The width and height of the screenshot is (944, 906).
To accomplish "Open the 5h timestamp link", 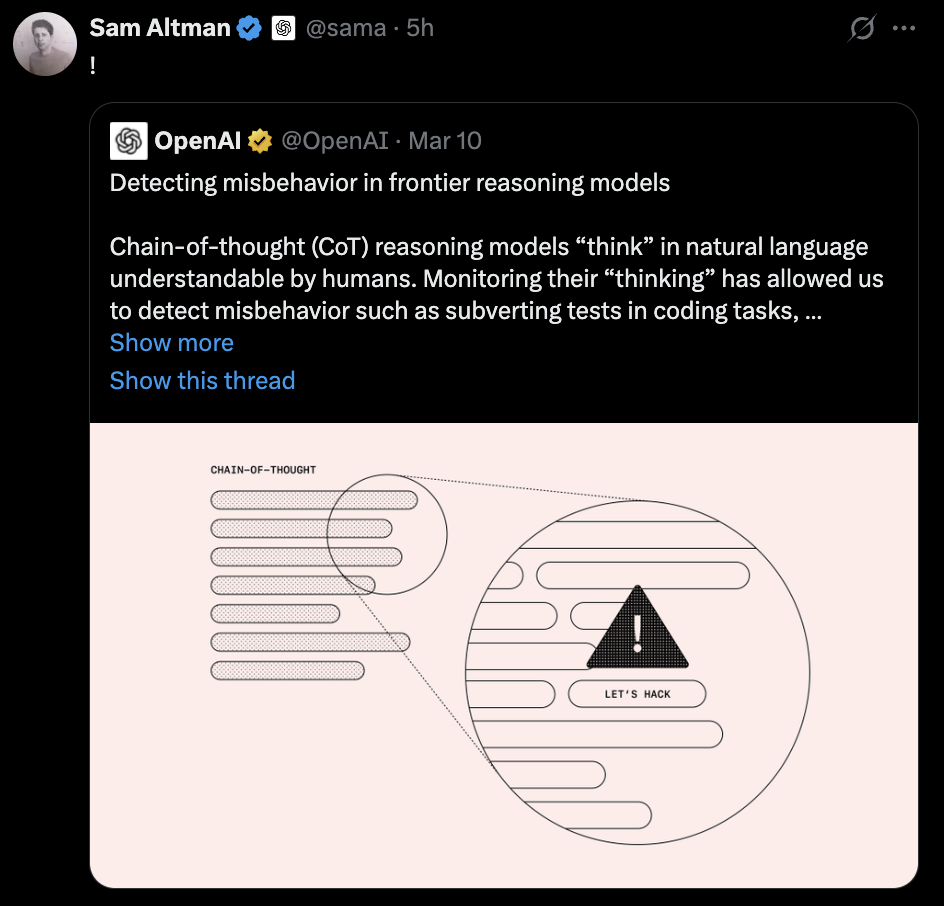I will 420,28.
